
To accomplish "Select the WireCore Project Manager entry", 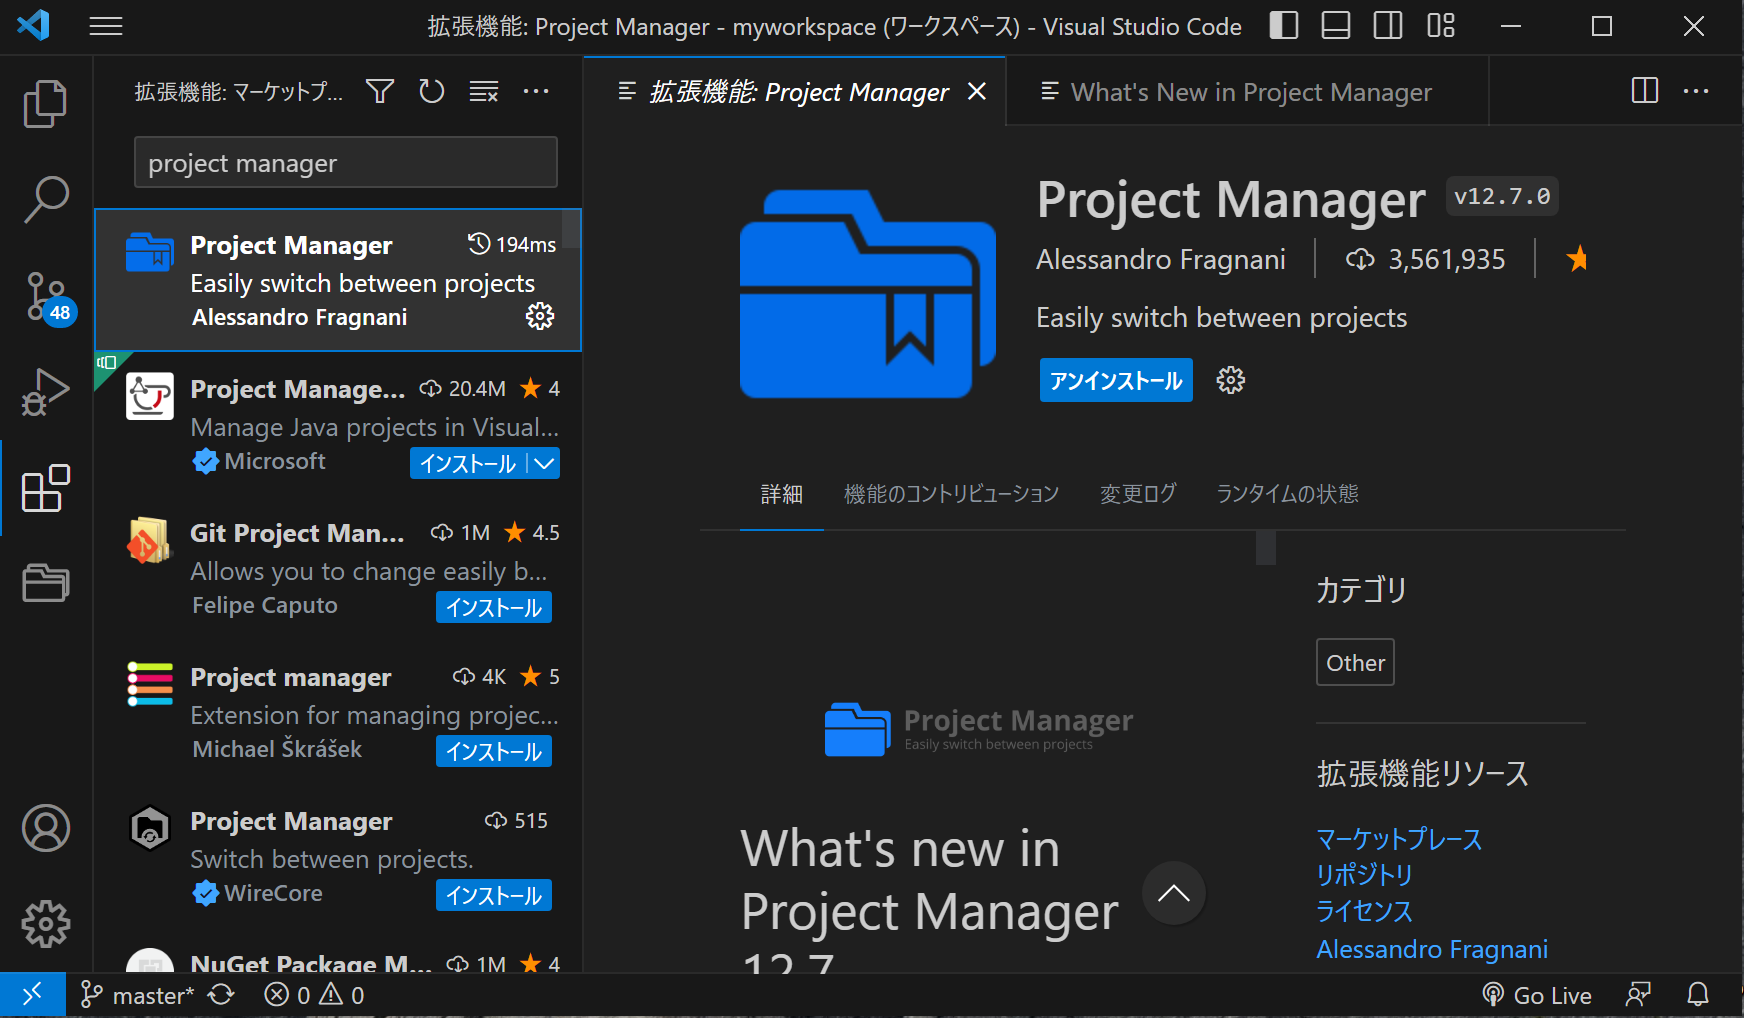I will [x=338, y=856].
